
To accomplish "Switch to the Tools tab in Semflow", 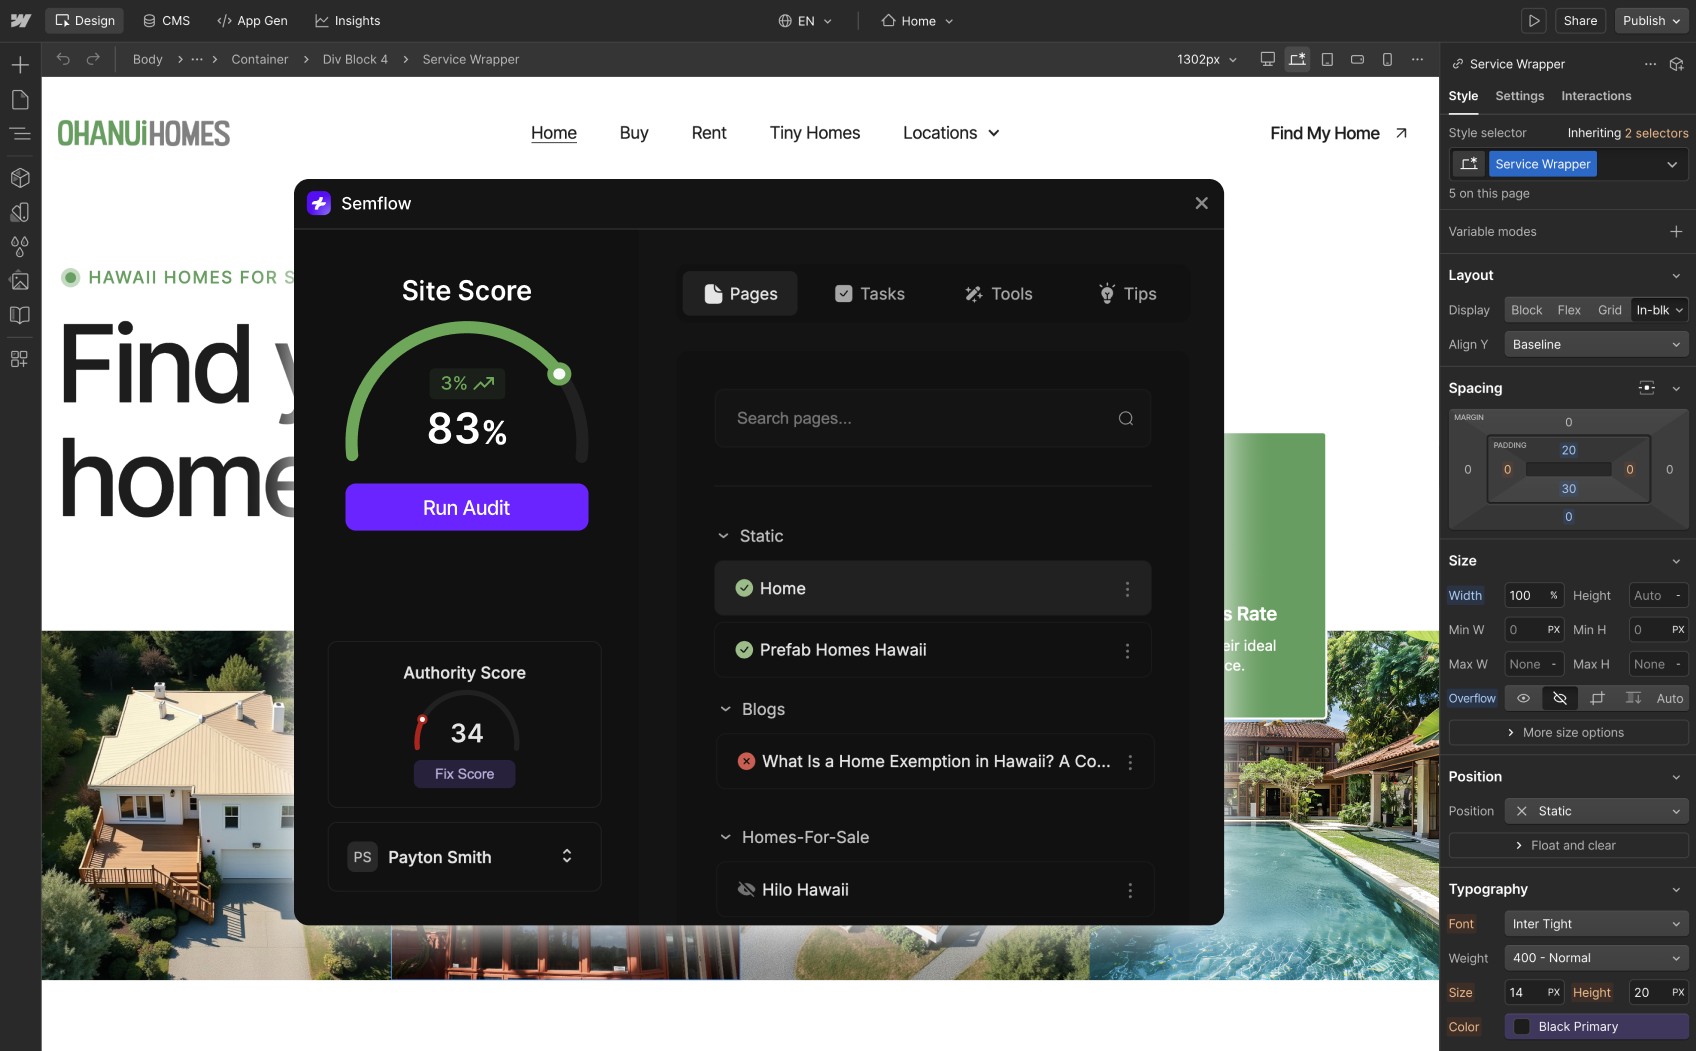I will coord(998,294).
